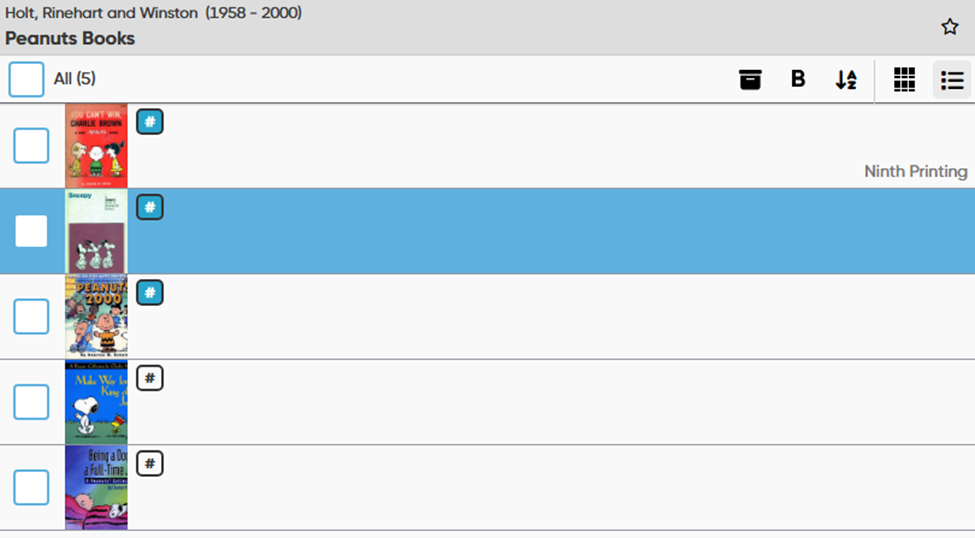Screen dimensions: 975x538
Task: Click the # badge on Charlie Brown row
Action: (x=149, y=122)
